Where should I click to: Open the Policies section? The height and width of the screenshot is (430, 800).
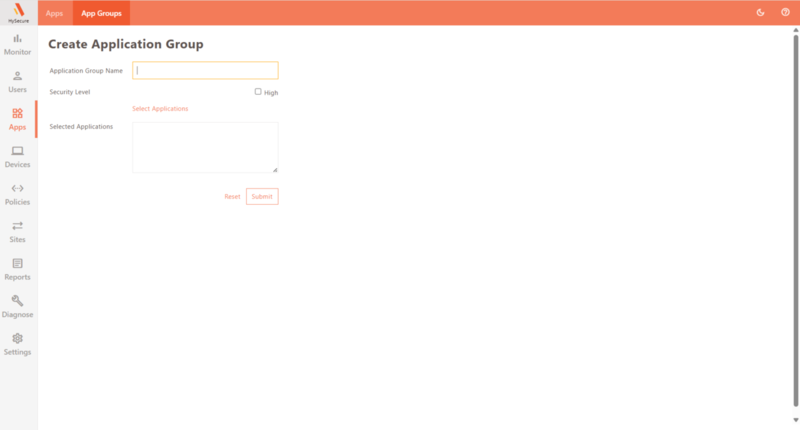coord(17,195)
